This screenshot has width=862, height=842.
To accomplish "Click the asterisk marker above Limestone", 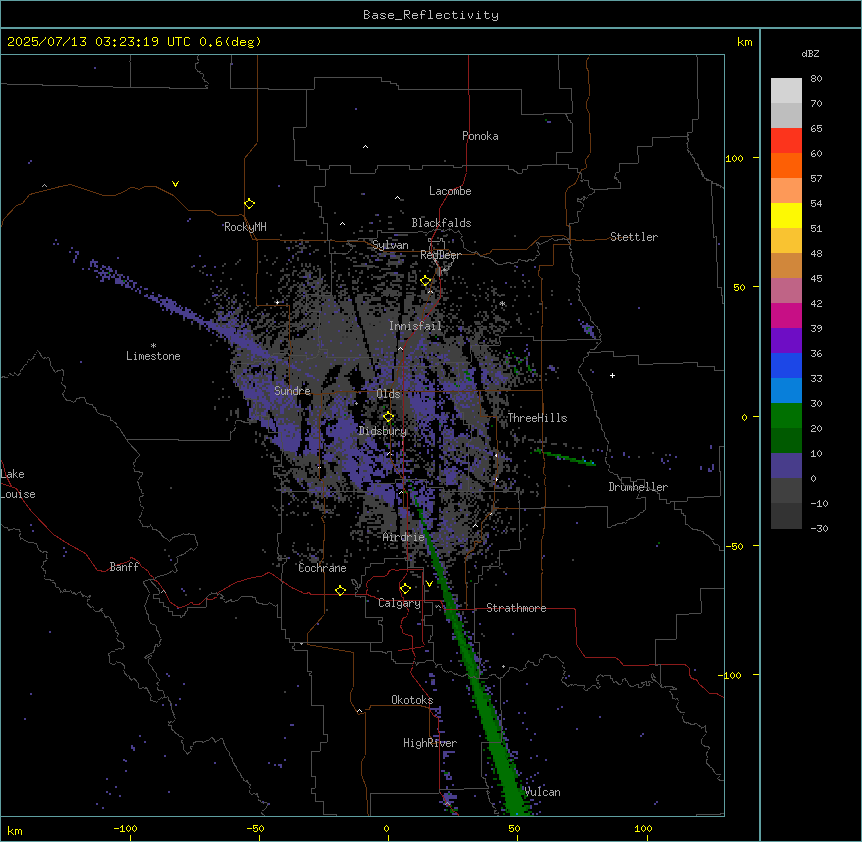I will click(153, 346).
